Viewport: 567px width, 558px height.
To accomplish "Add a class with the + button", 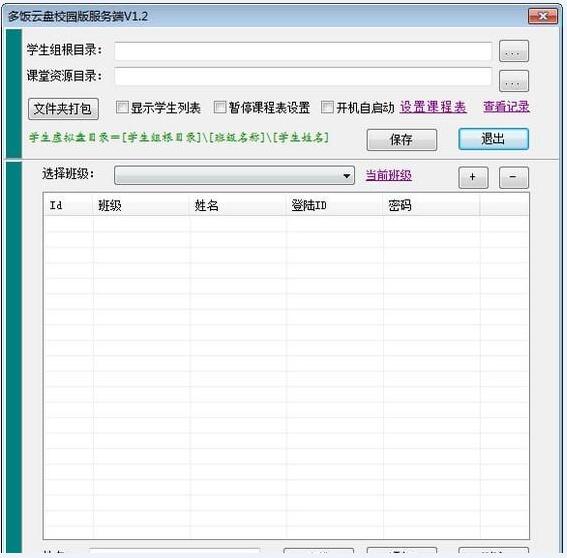I will [473, 177].
